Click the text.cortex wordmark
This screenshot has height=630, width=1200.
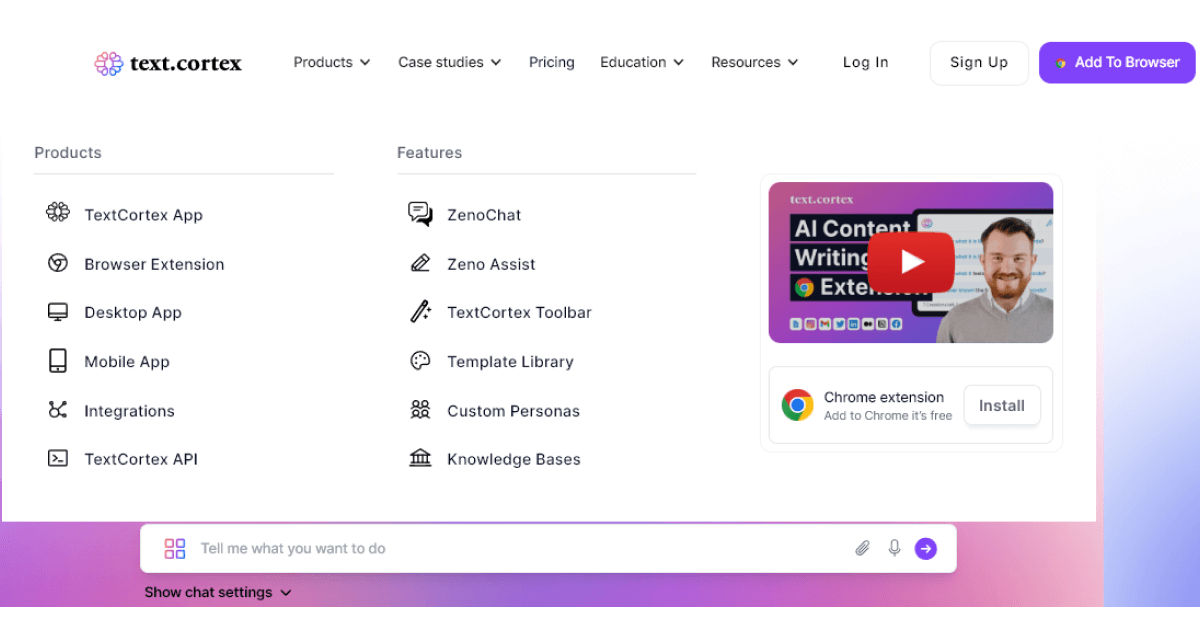(186, 63)
